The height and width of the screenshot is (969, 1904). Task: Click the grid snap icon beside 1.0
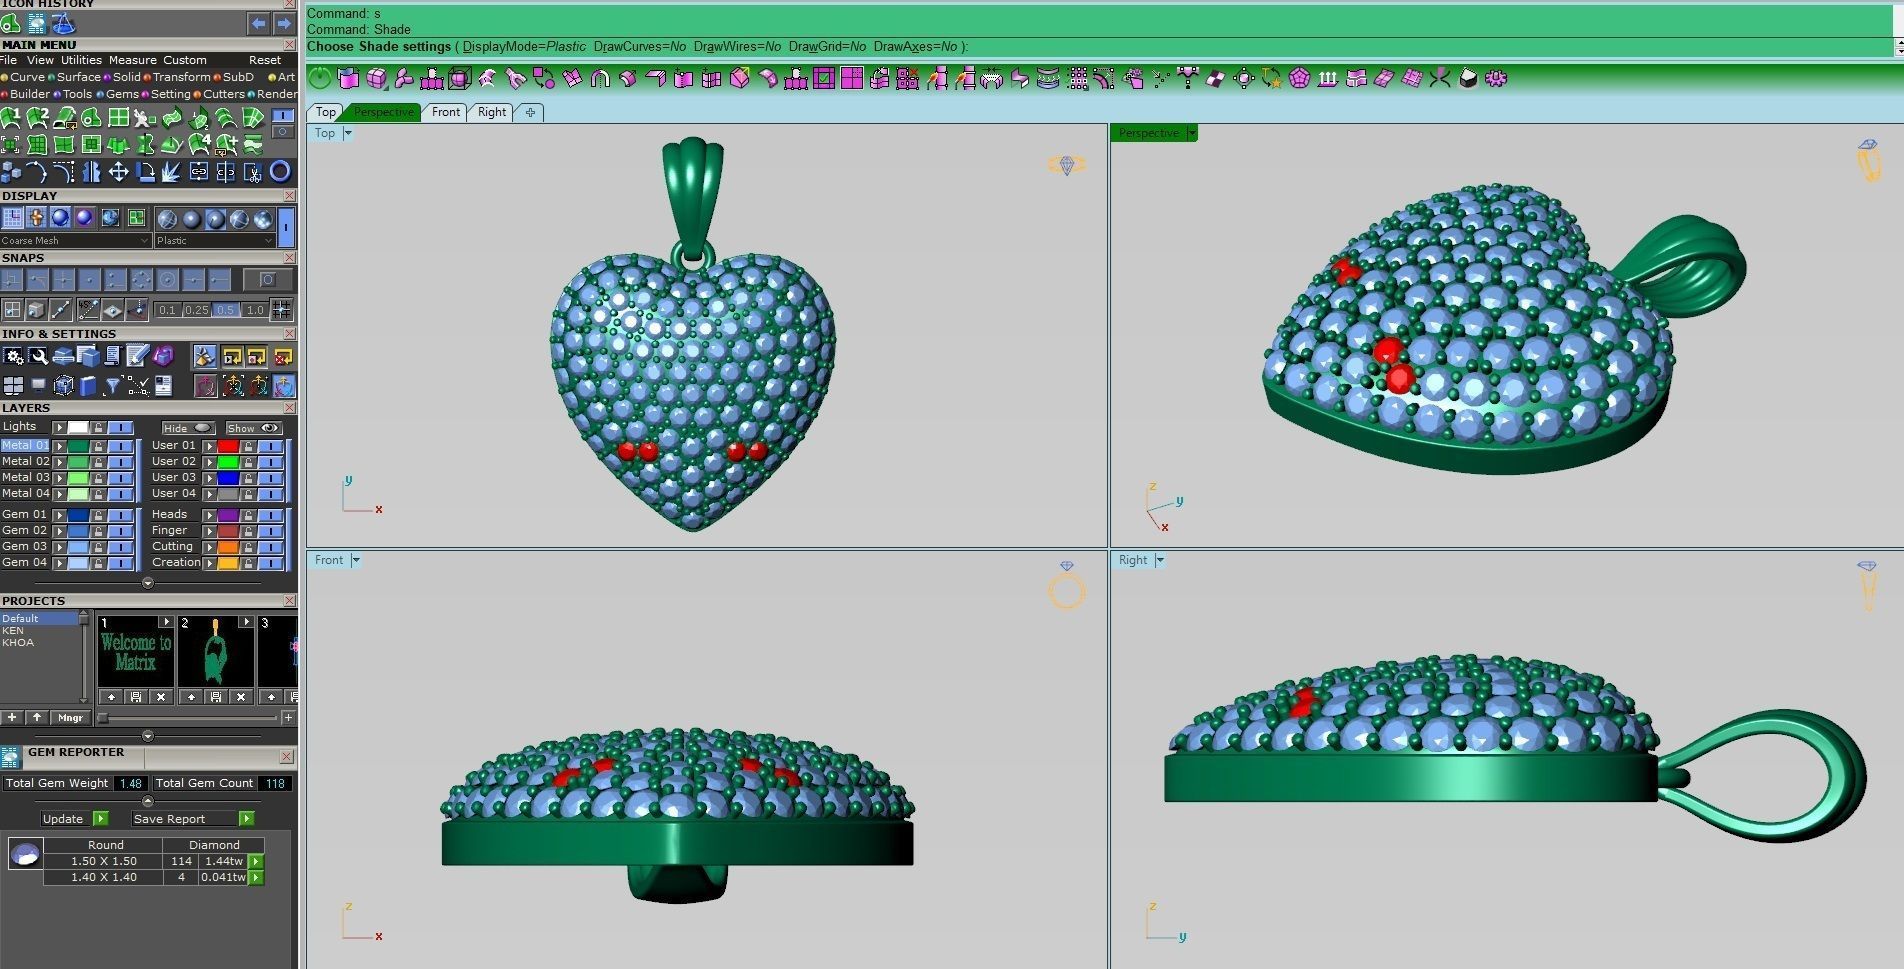click(x=282, y=309)
